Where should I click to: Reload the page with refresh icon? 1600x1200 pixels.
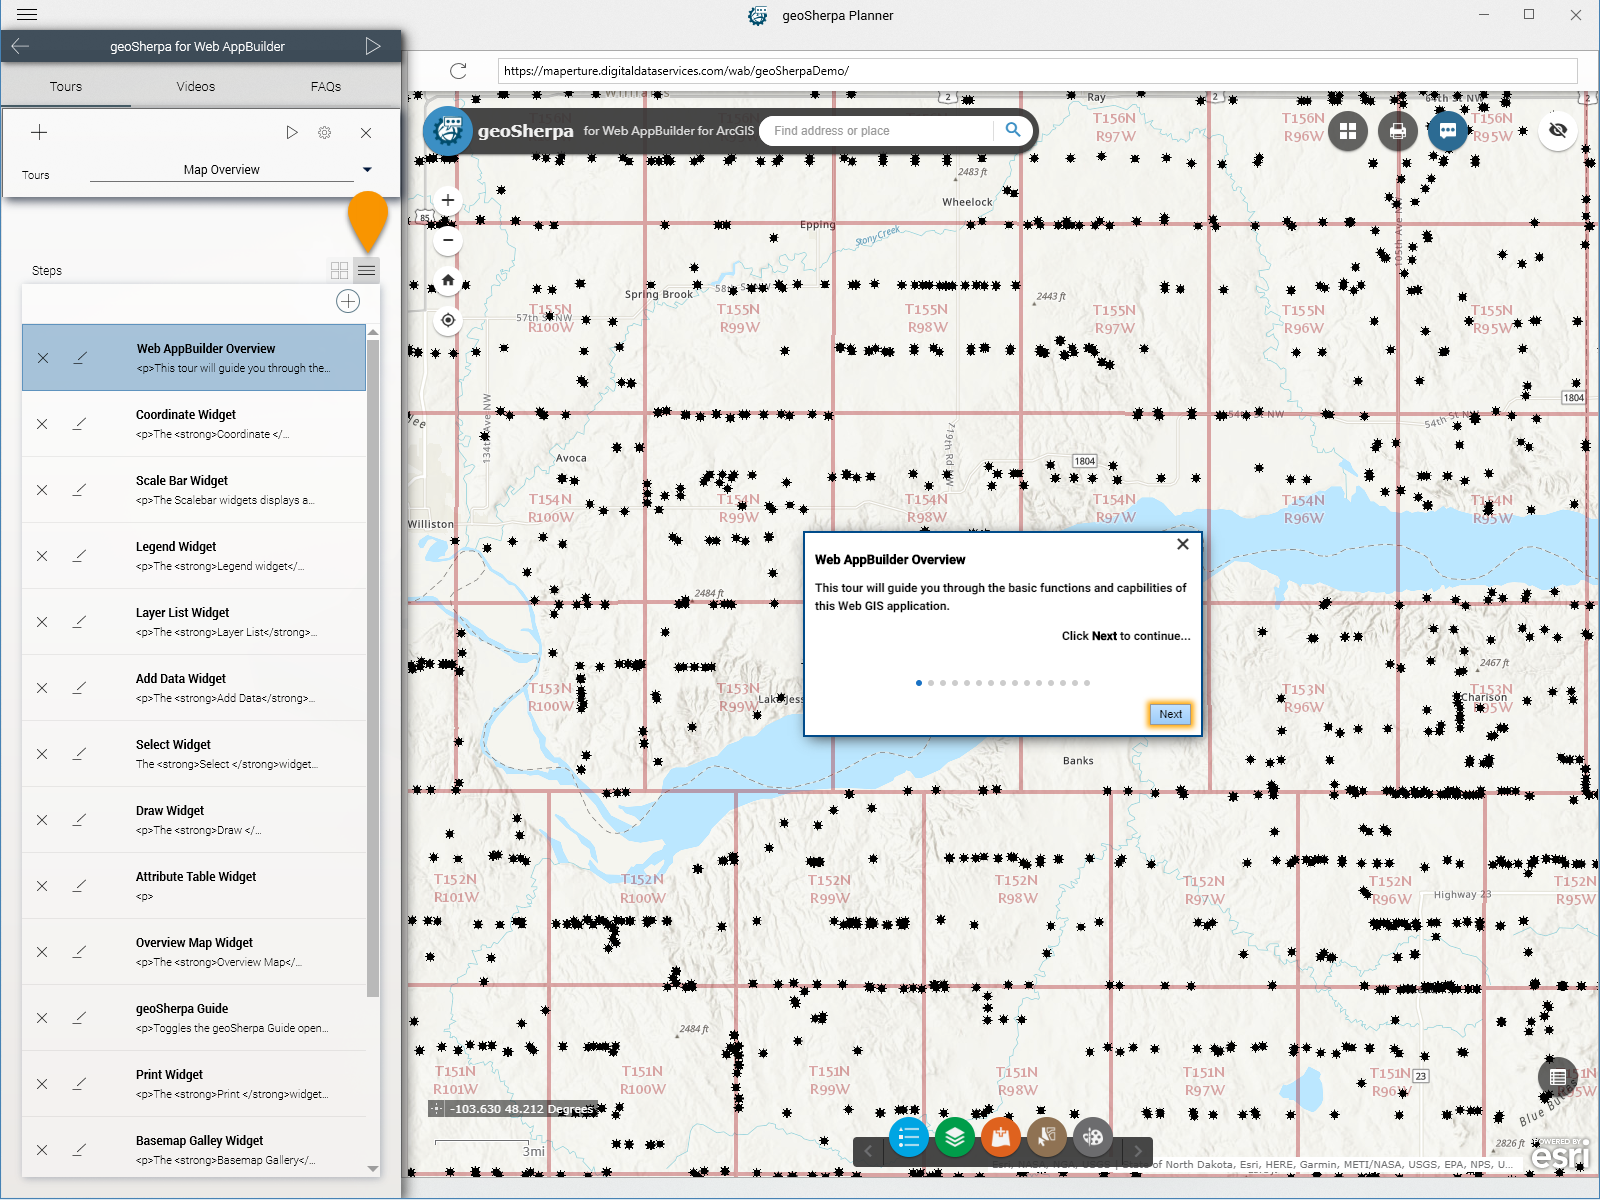pyautogui.click(x=458, y=71)
